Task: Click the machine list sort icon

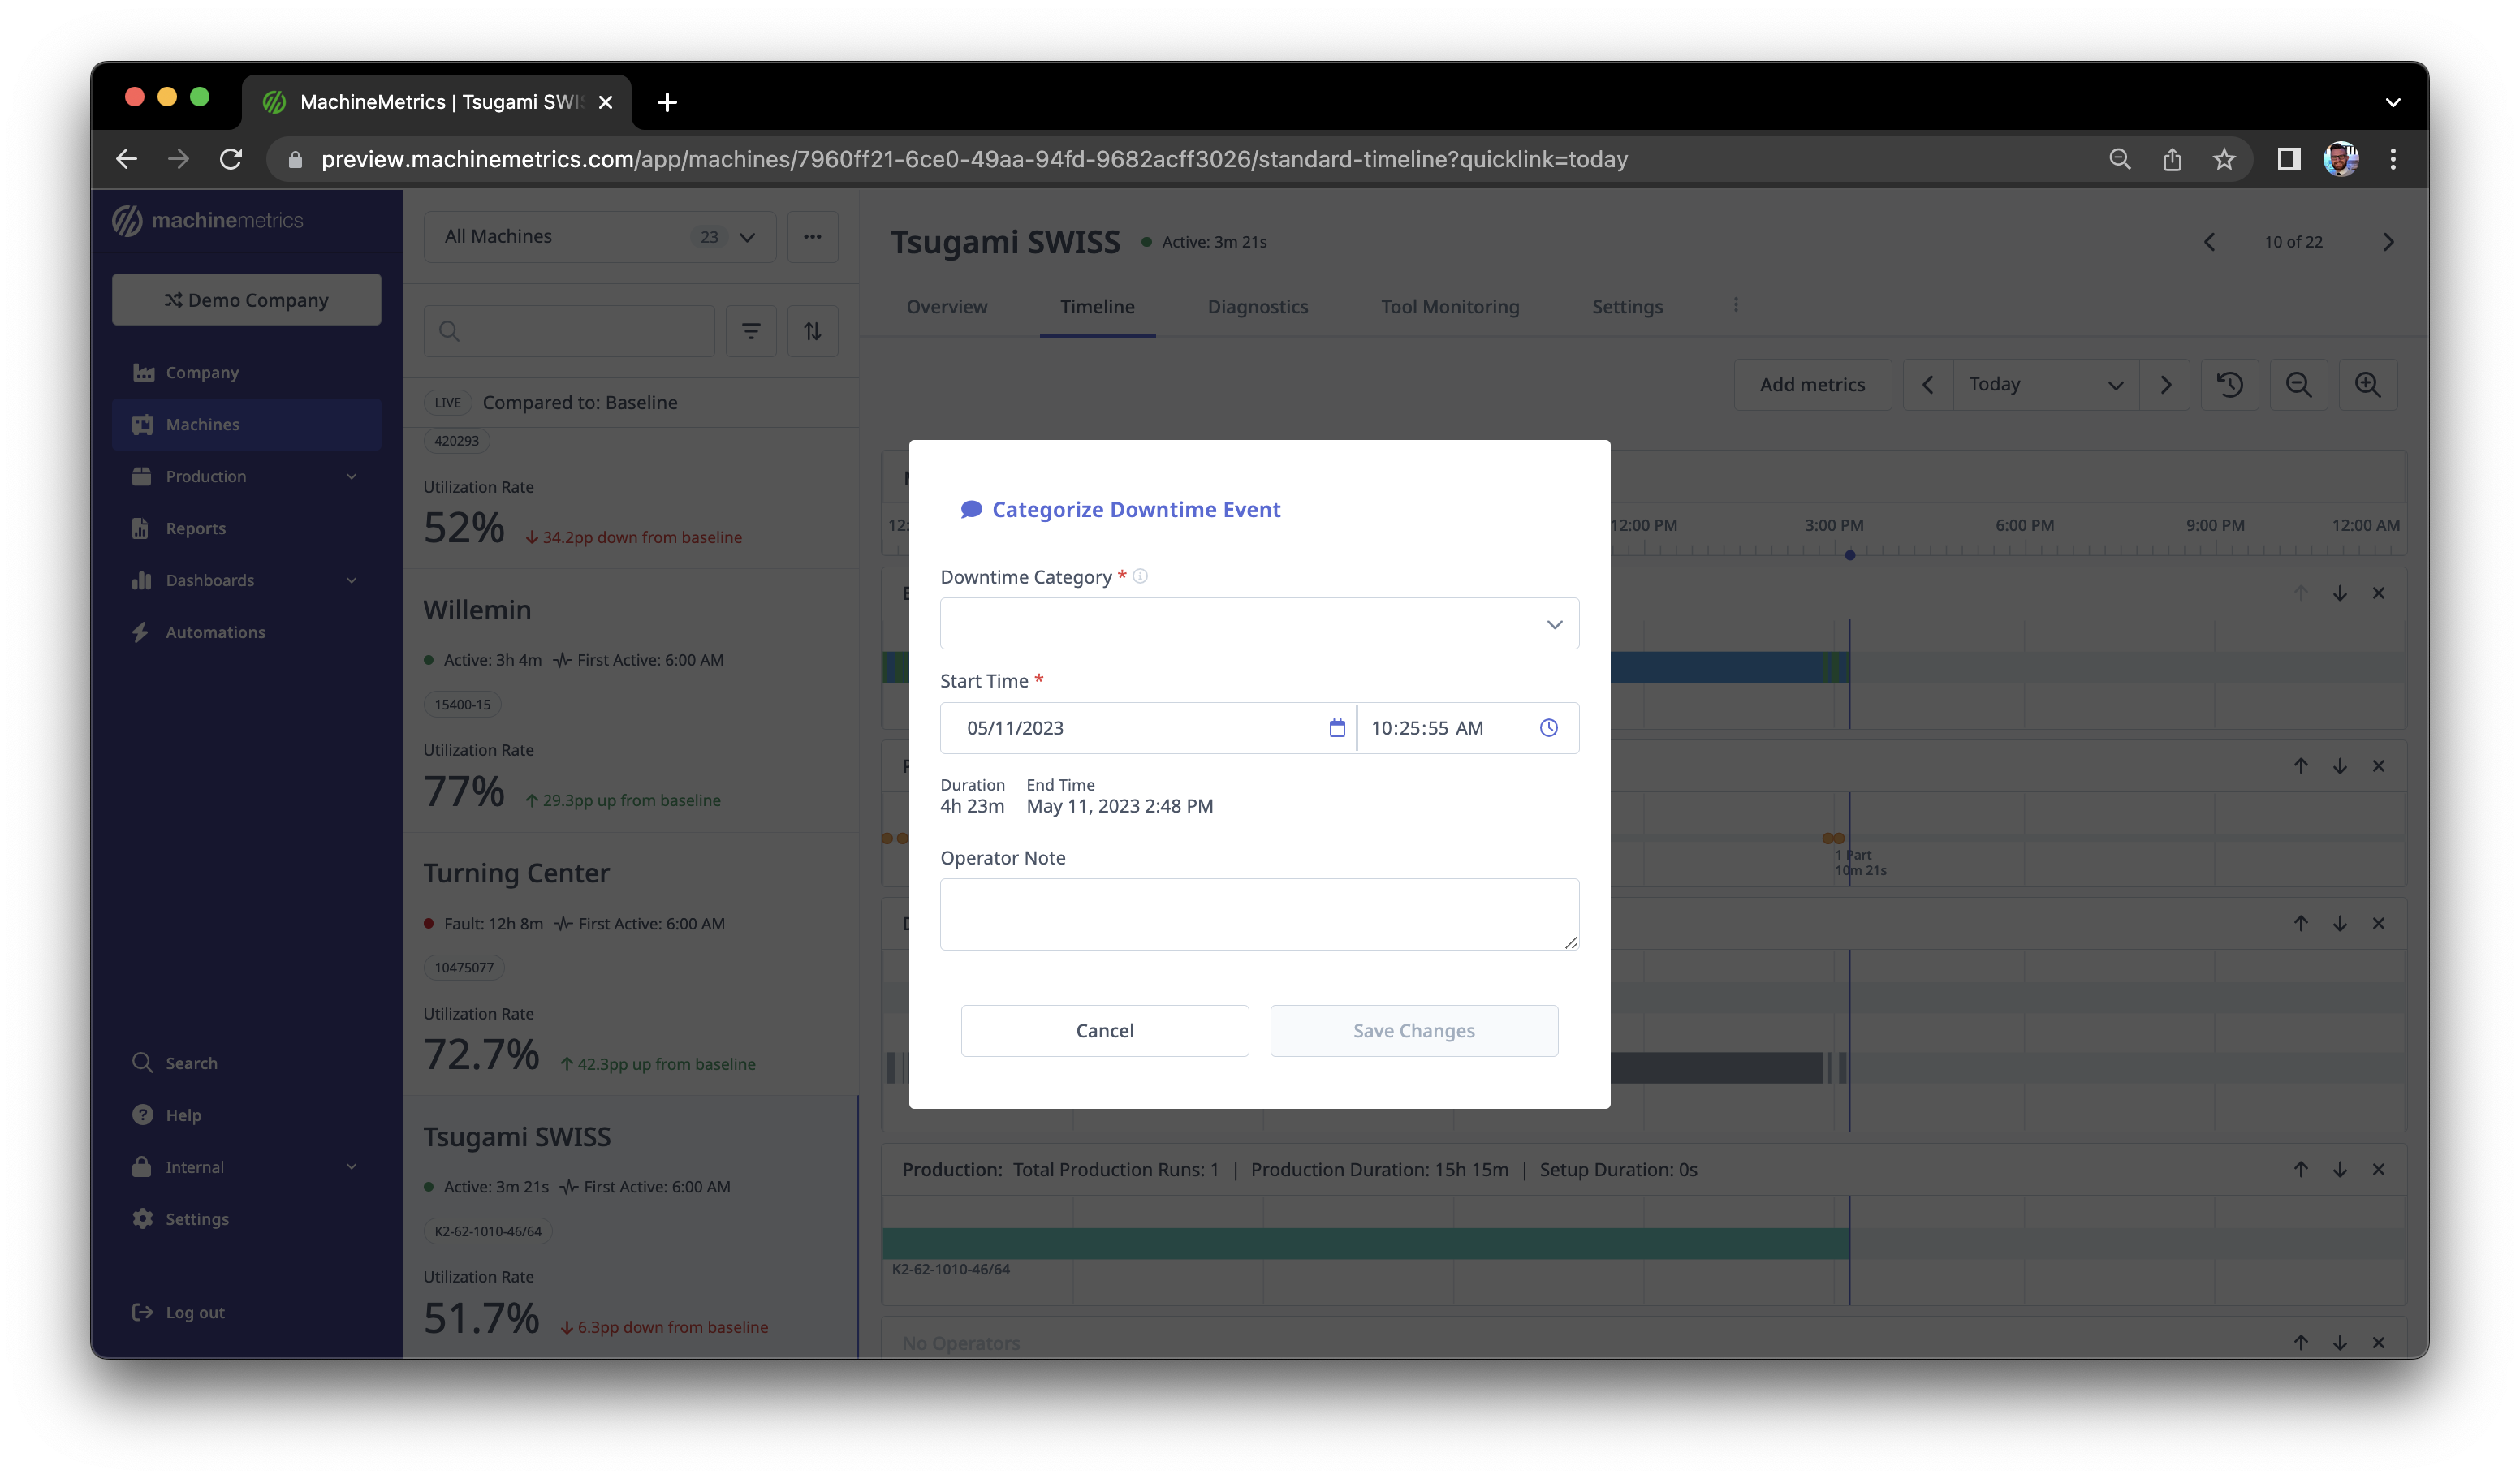Action: point(812,331)
